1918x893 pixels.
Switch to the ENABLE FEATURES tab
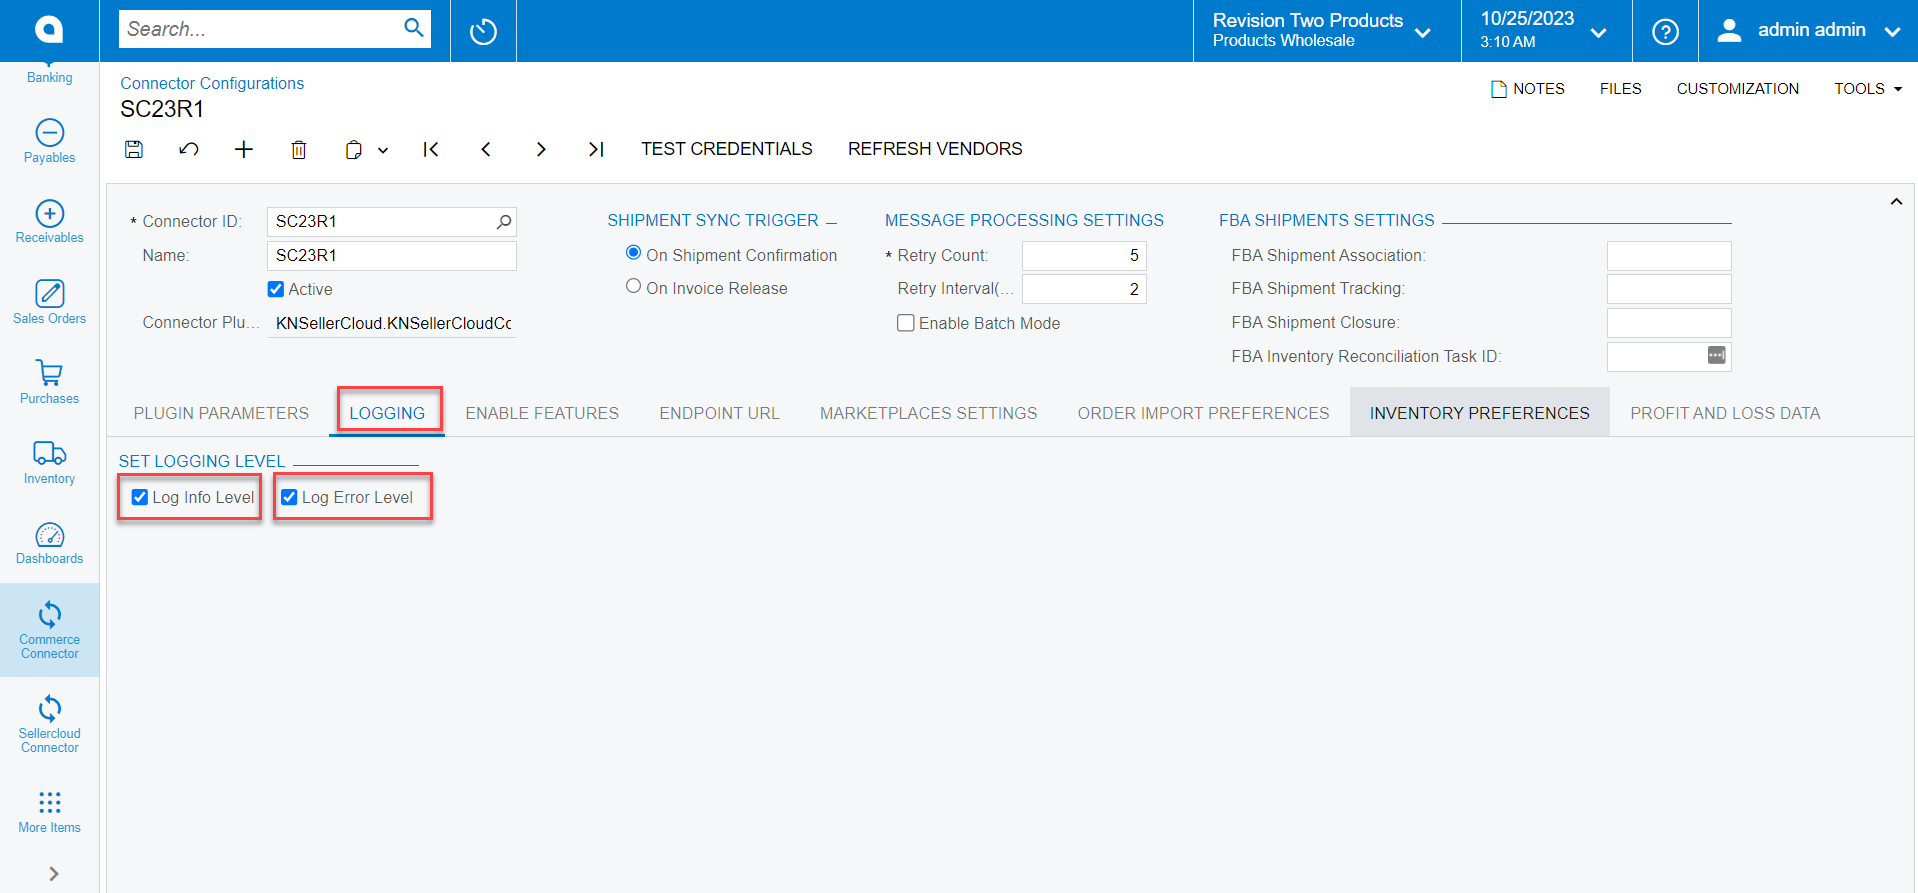[x=542, y=413]
